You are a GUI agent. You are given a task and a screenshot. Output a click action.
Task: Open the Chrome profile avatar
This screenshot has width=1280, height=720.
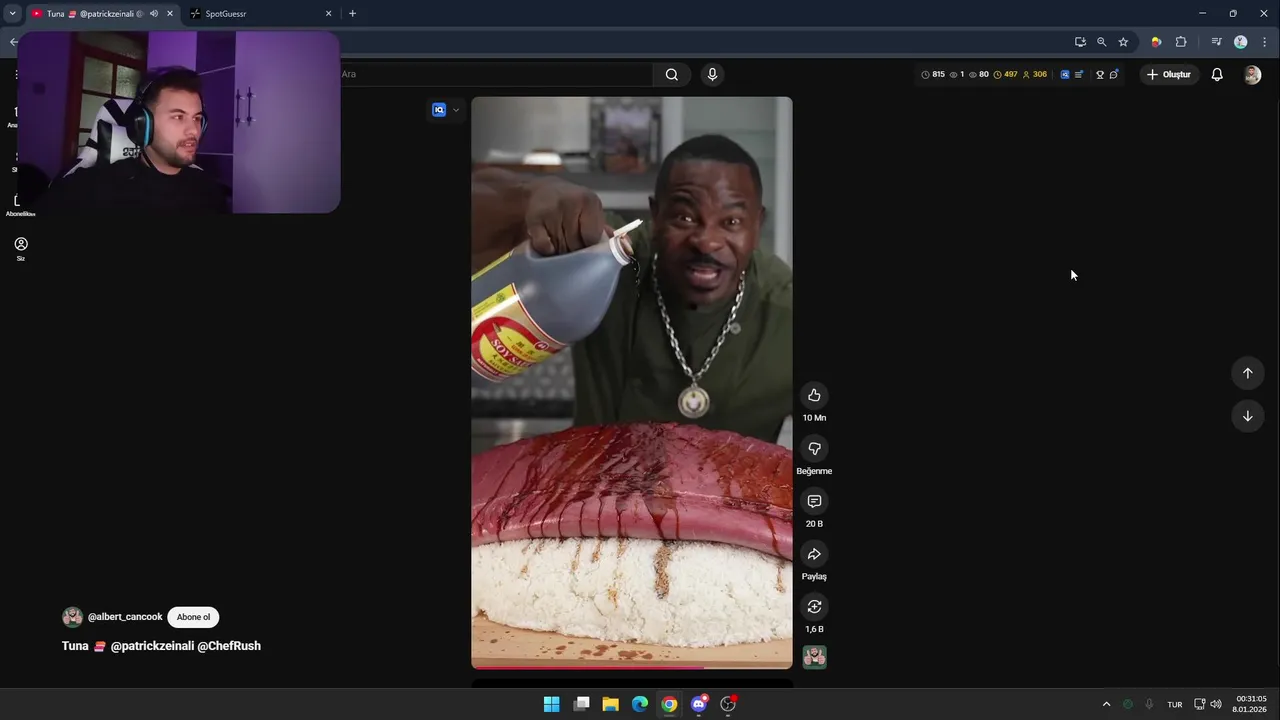click(x=1241, y=42)
